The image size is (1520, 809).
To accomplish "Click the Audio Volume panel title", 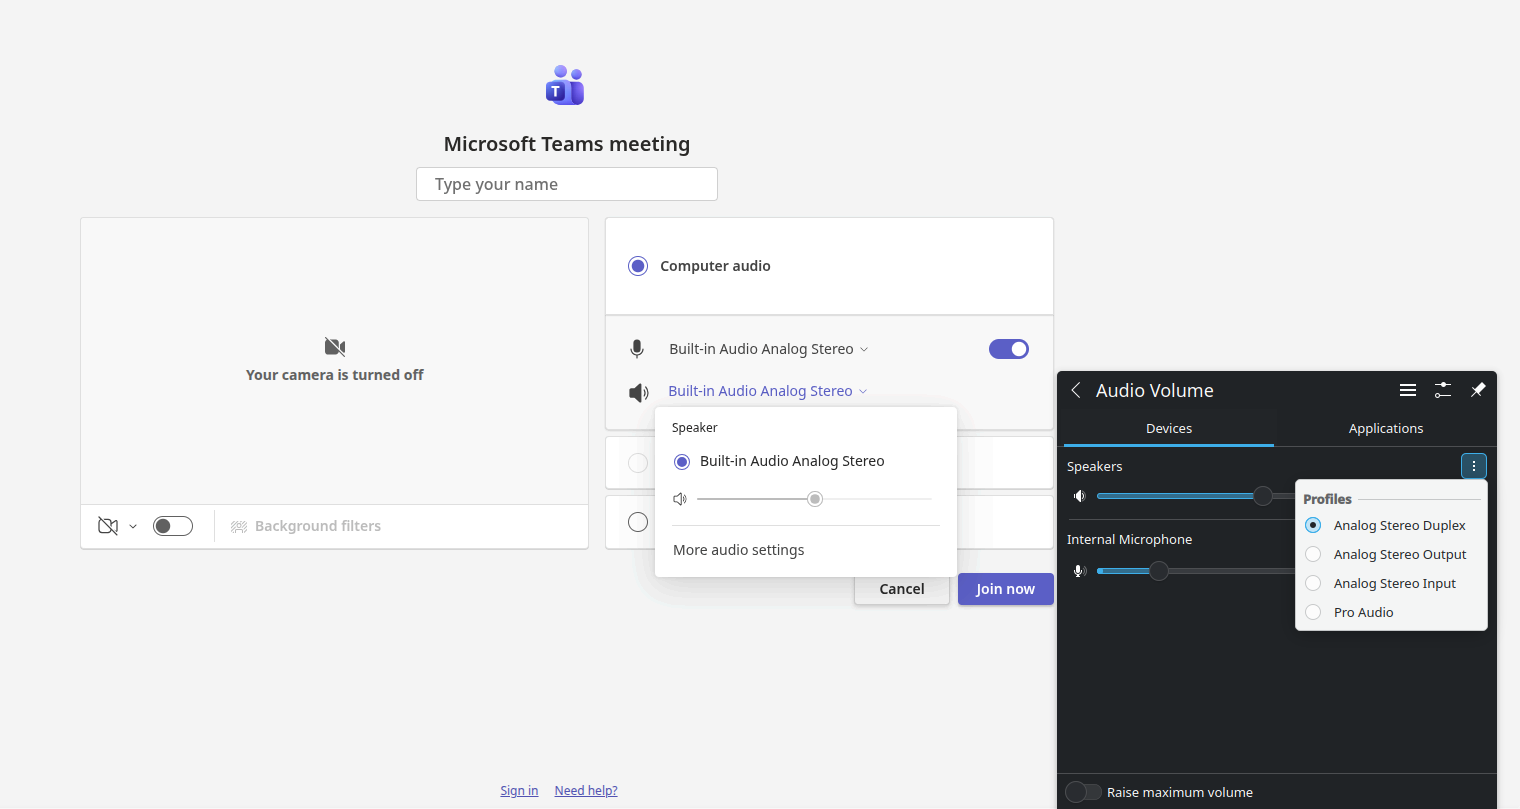I will click(x=1155, y=390).
